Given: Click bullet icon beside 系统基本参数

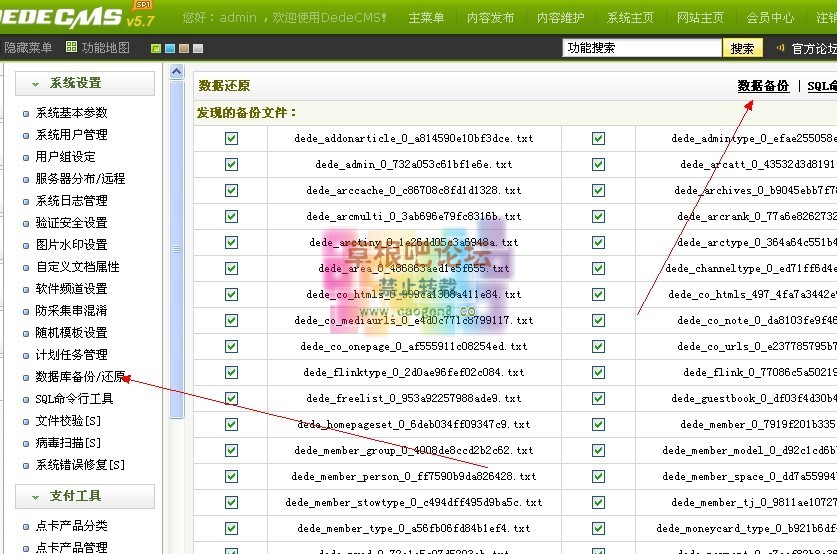Looking at the screenshot, I should 26,113.
